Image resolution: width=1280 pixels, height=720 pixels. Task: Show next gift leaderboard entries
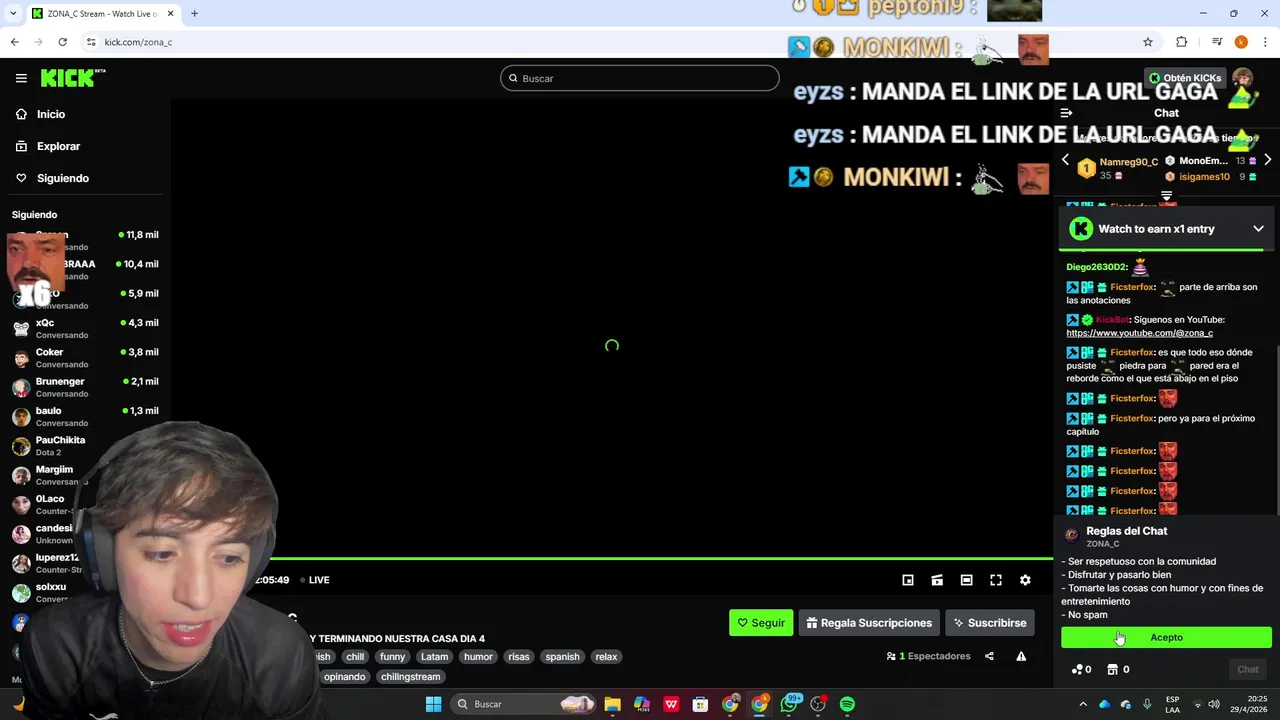tap(1267, 161)
